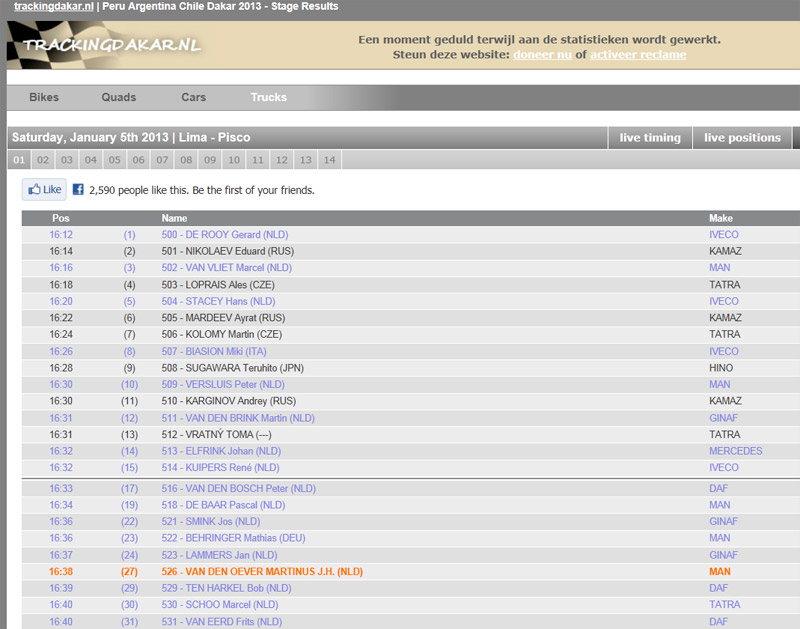
Task: Click the Facebook logo icon
Action: (78, 190)
